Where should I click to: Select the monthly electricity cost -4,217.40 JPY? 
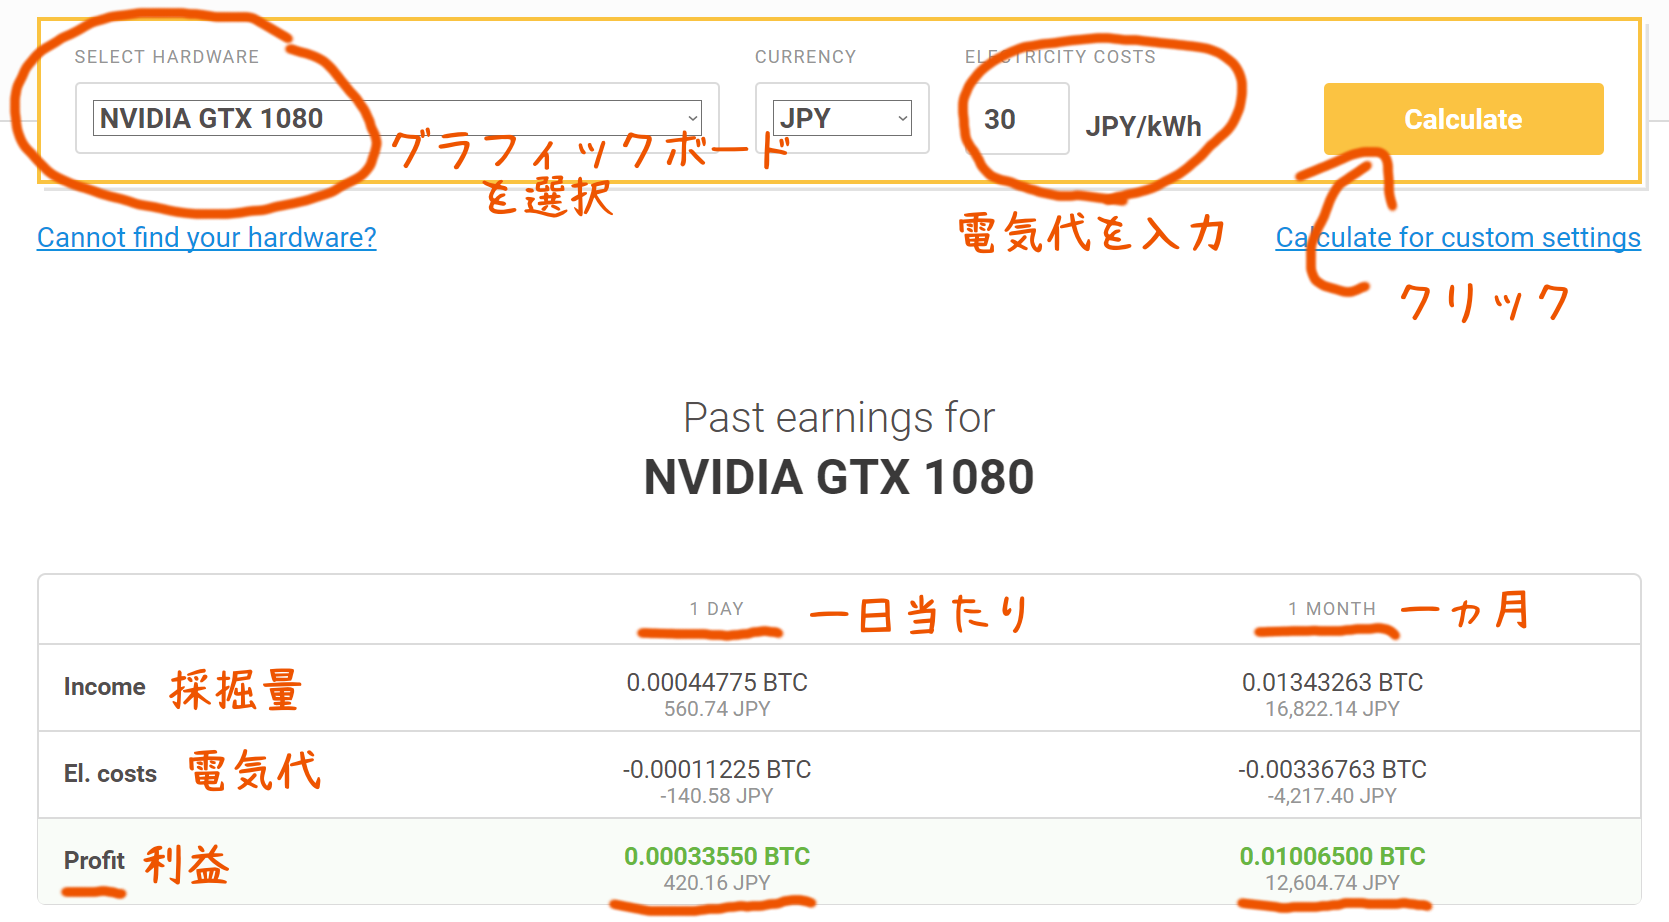coord(1332,796)
